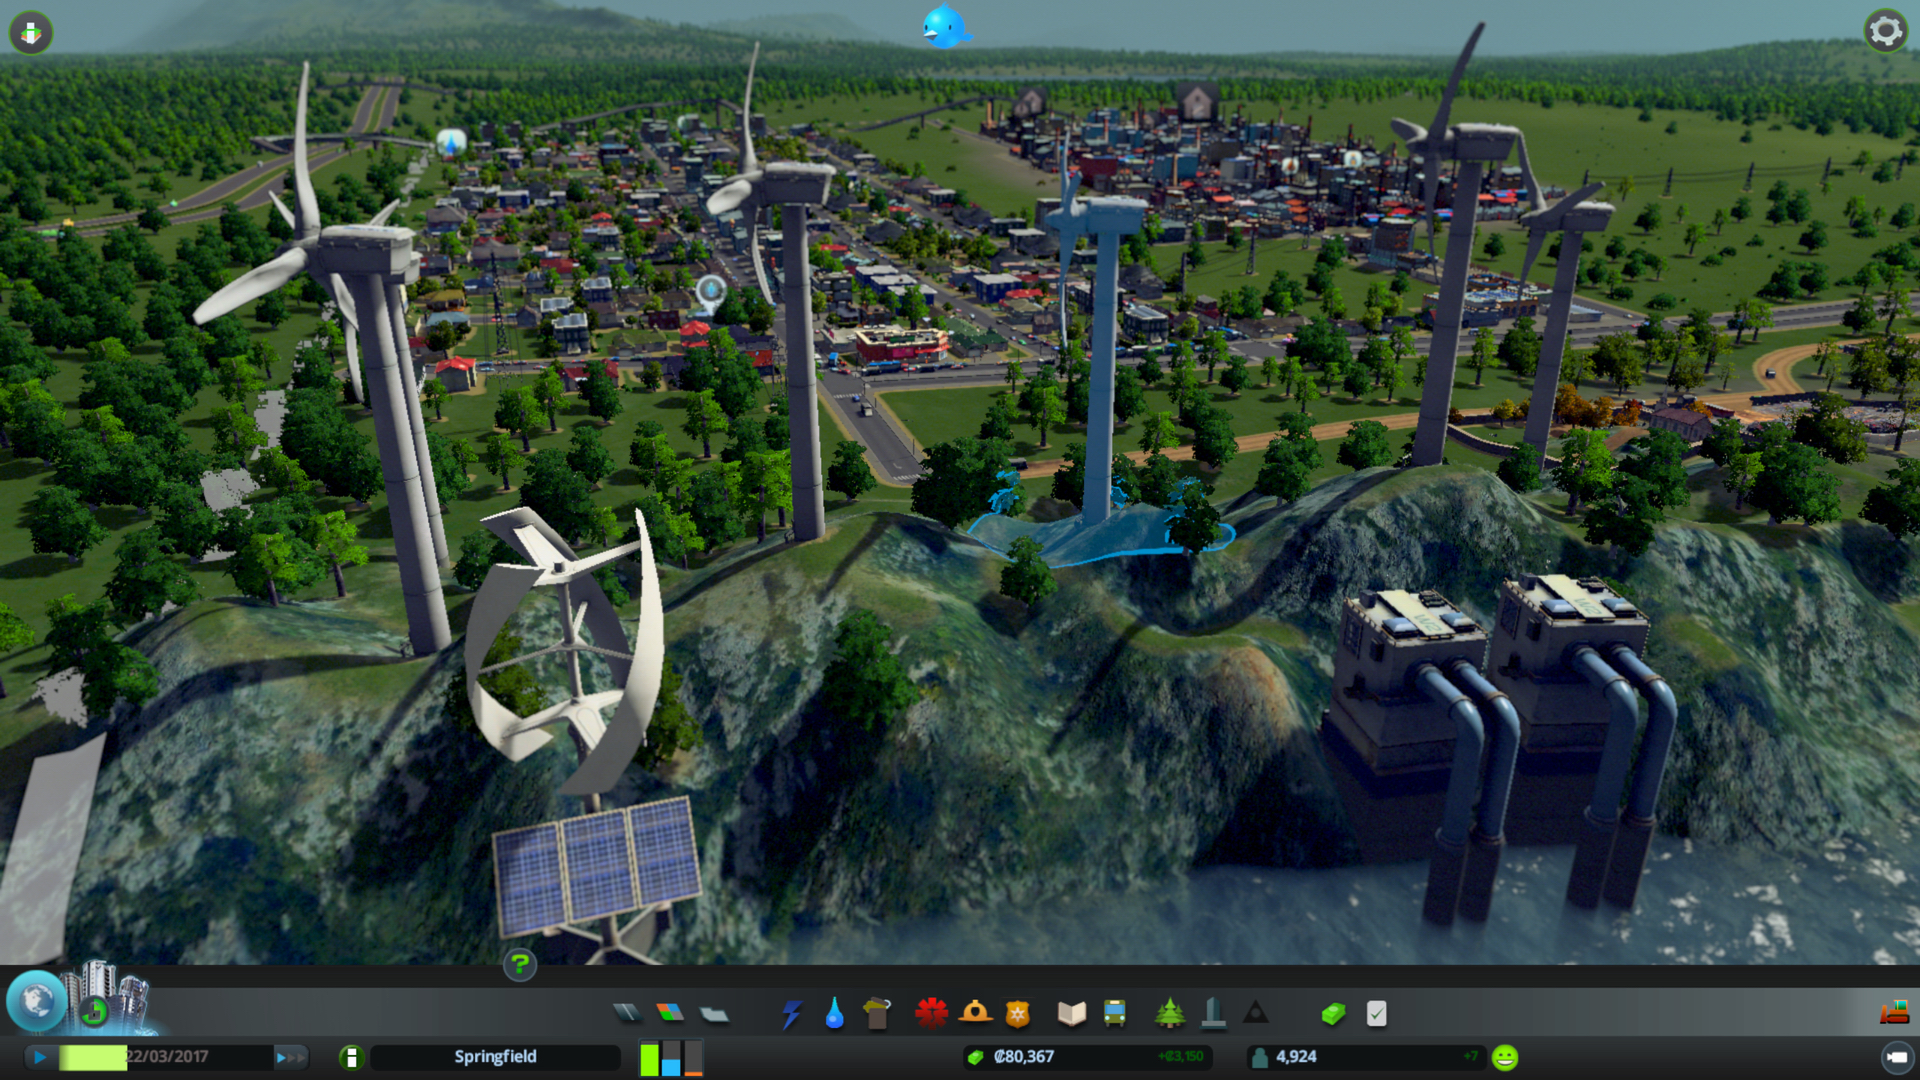The height and width of the screenshot is (1080, 1920).
Task: Open the Economy panel
Action: pos(1333,1014)
